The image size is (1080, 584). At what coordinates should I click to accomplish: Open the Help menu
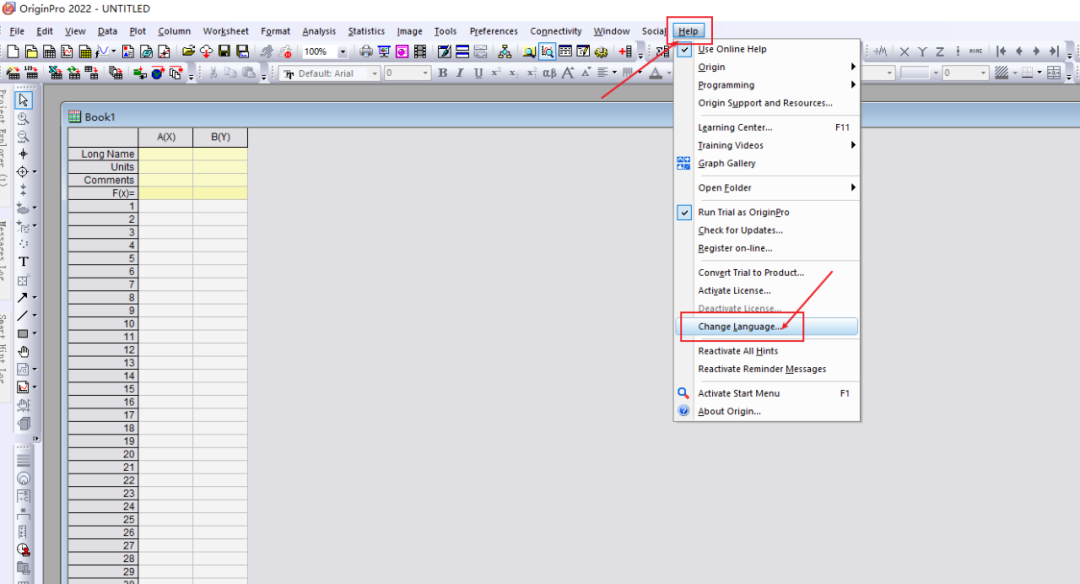tap(688, 31)
